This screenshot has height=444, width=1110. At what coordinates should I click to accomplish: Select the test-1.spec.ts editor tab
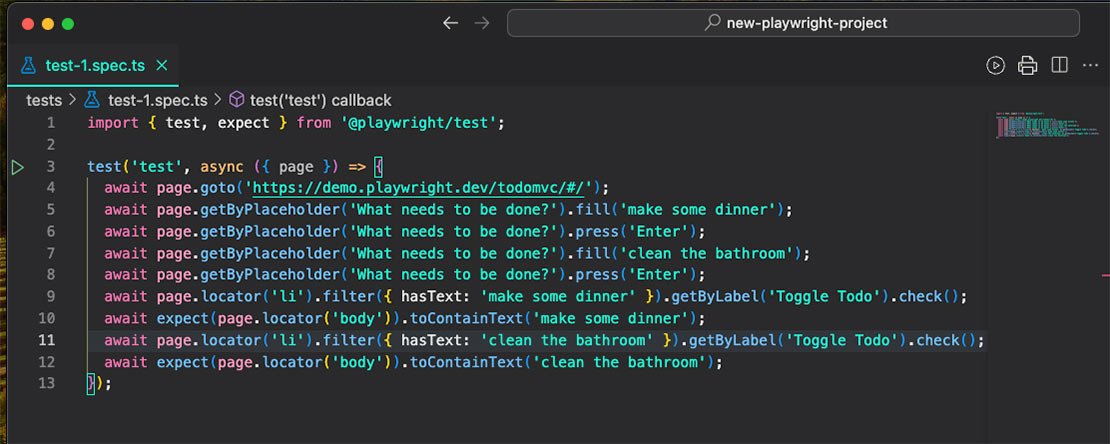point(95,66)
